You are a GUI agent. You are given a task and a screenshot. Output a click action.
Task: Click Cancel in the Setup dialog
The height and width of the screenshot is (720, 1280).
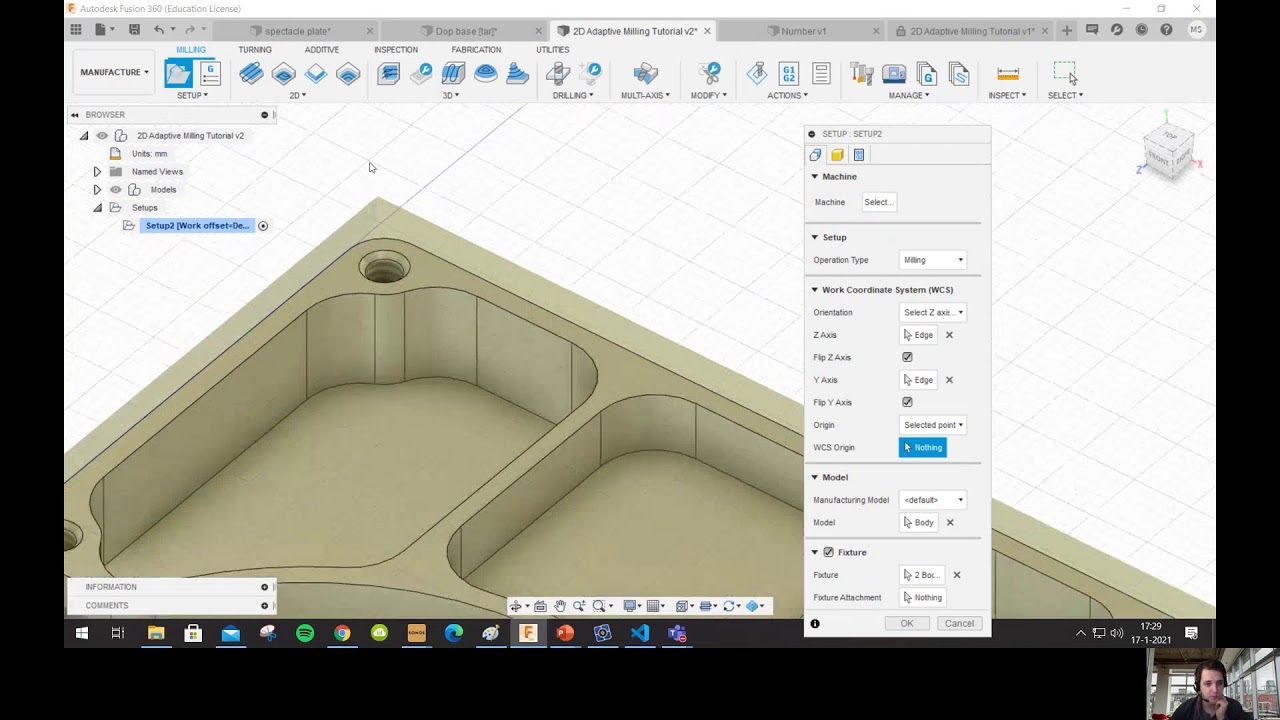959,624
